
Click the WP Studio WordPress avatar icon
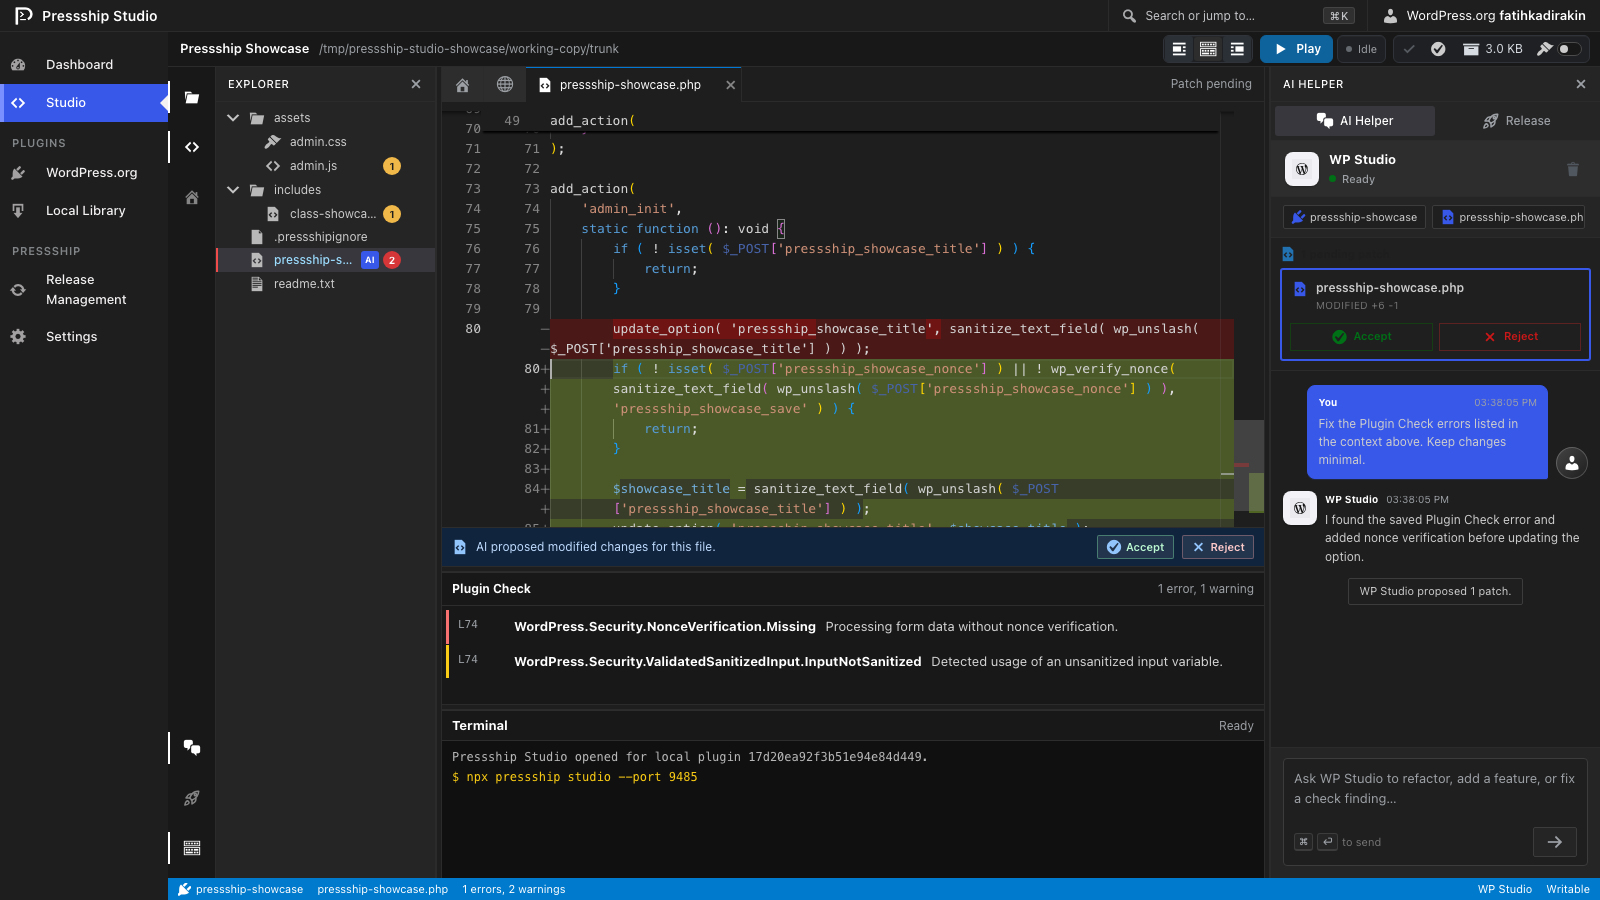pyautogui.click(x=1301, y=170)
